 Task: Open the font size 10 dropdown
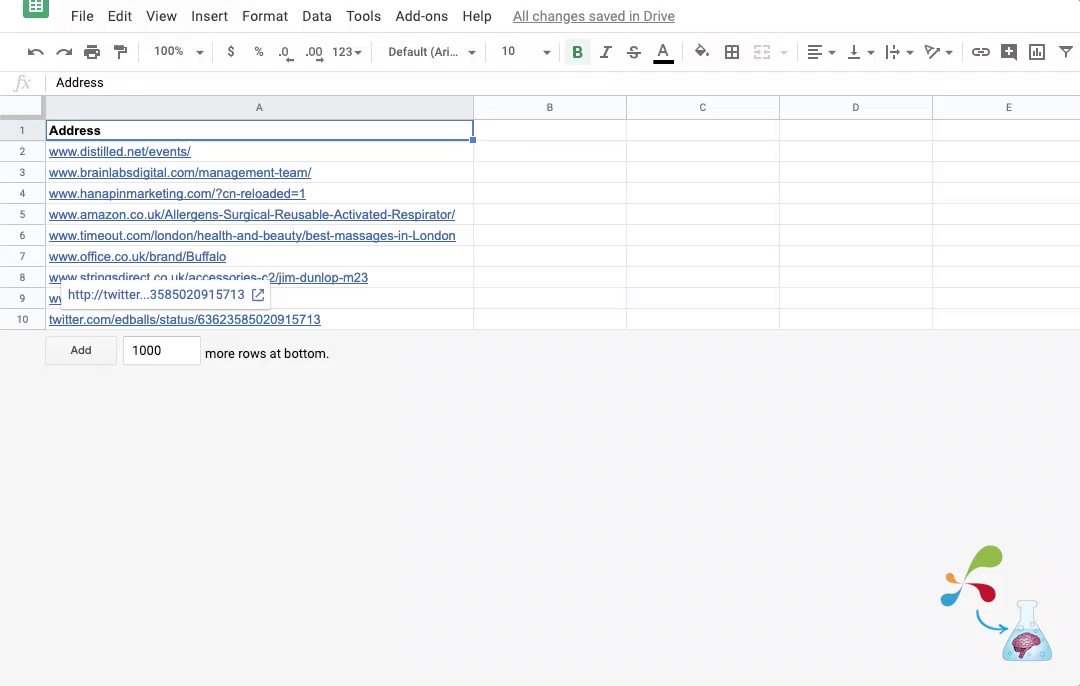[x=526, y=52]
